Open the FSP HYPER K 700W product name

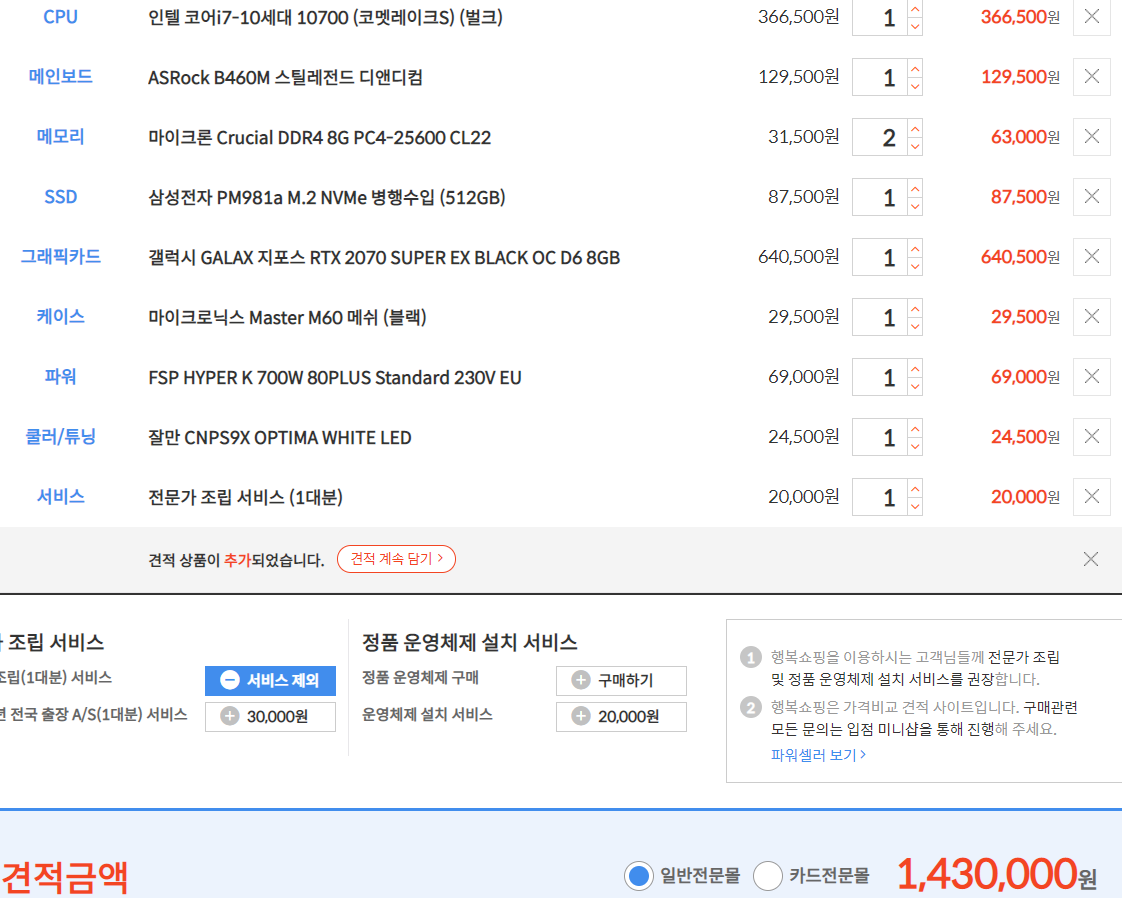coord(335,377)
